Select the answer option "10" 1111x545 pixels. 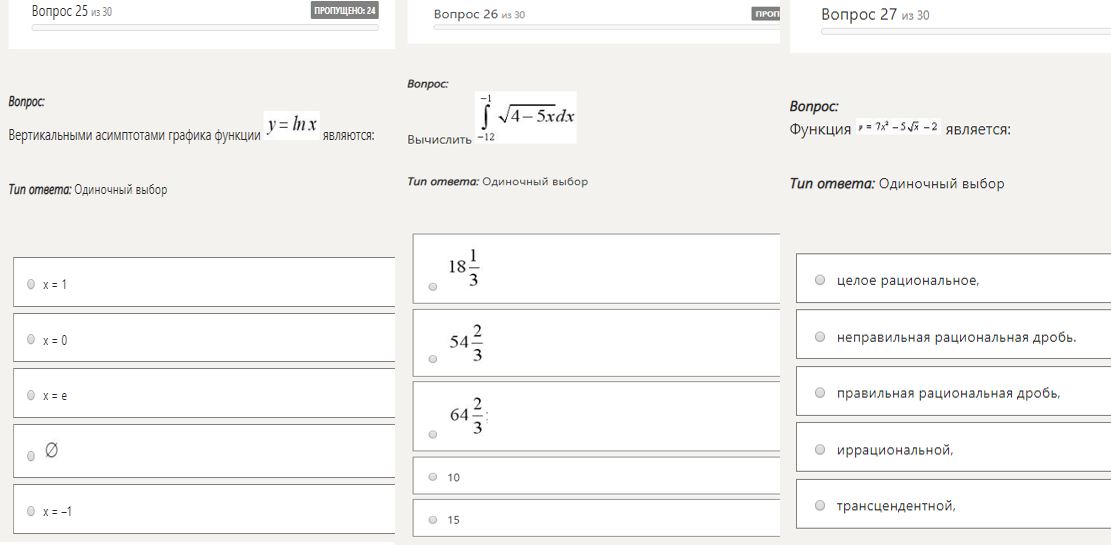point(433,477)
